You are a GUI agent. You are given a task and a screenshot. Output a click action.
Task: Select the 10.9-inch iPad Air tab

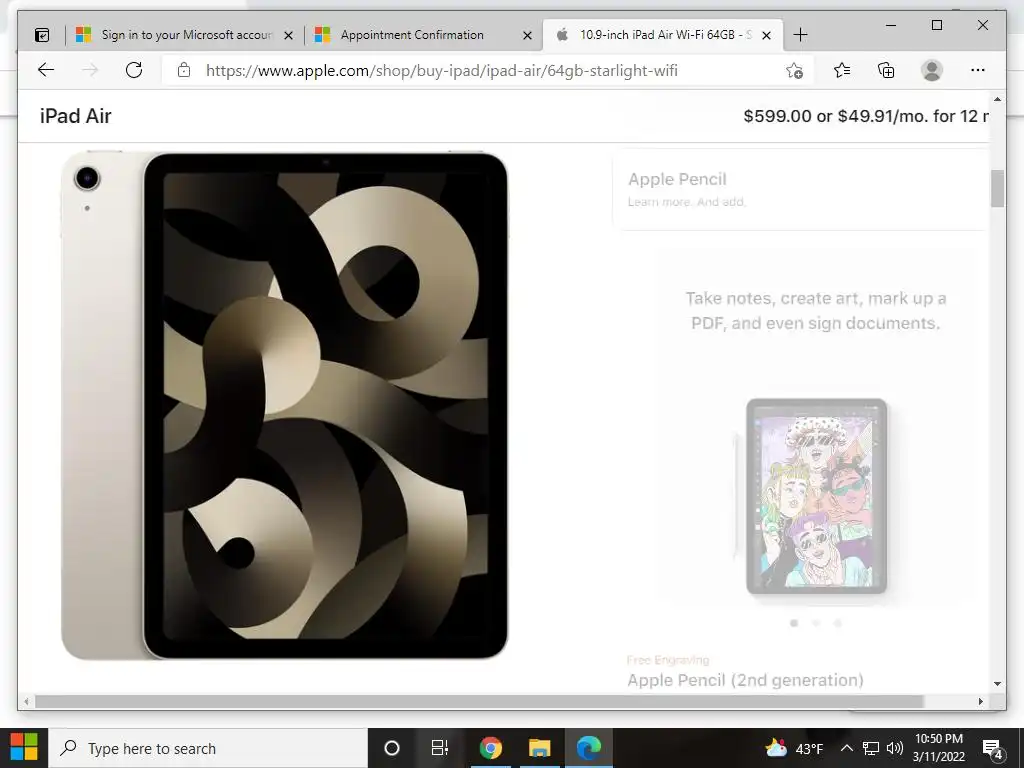662,35
